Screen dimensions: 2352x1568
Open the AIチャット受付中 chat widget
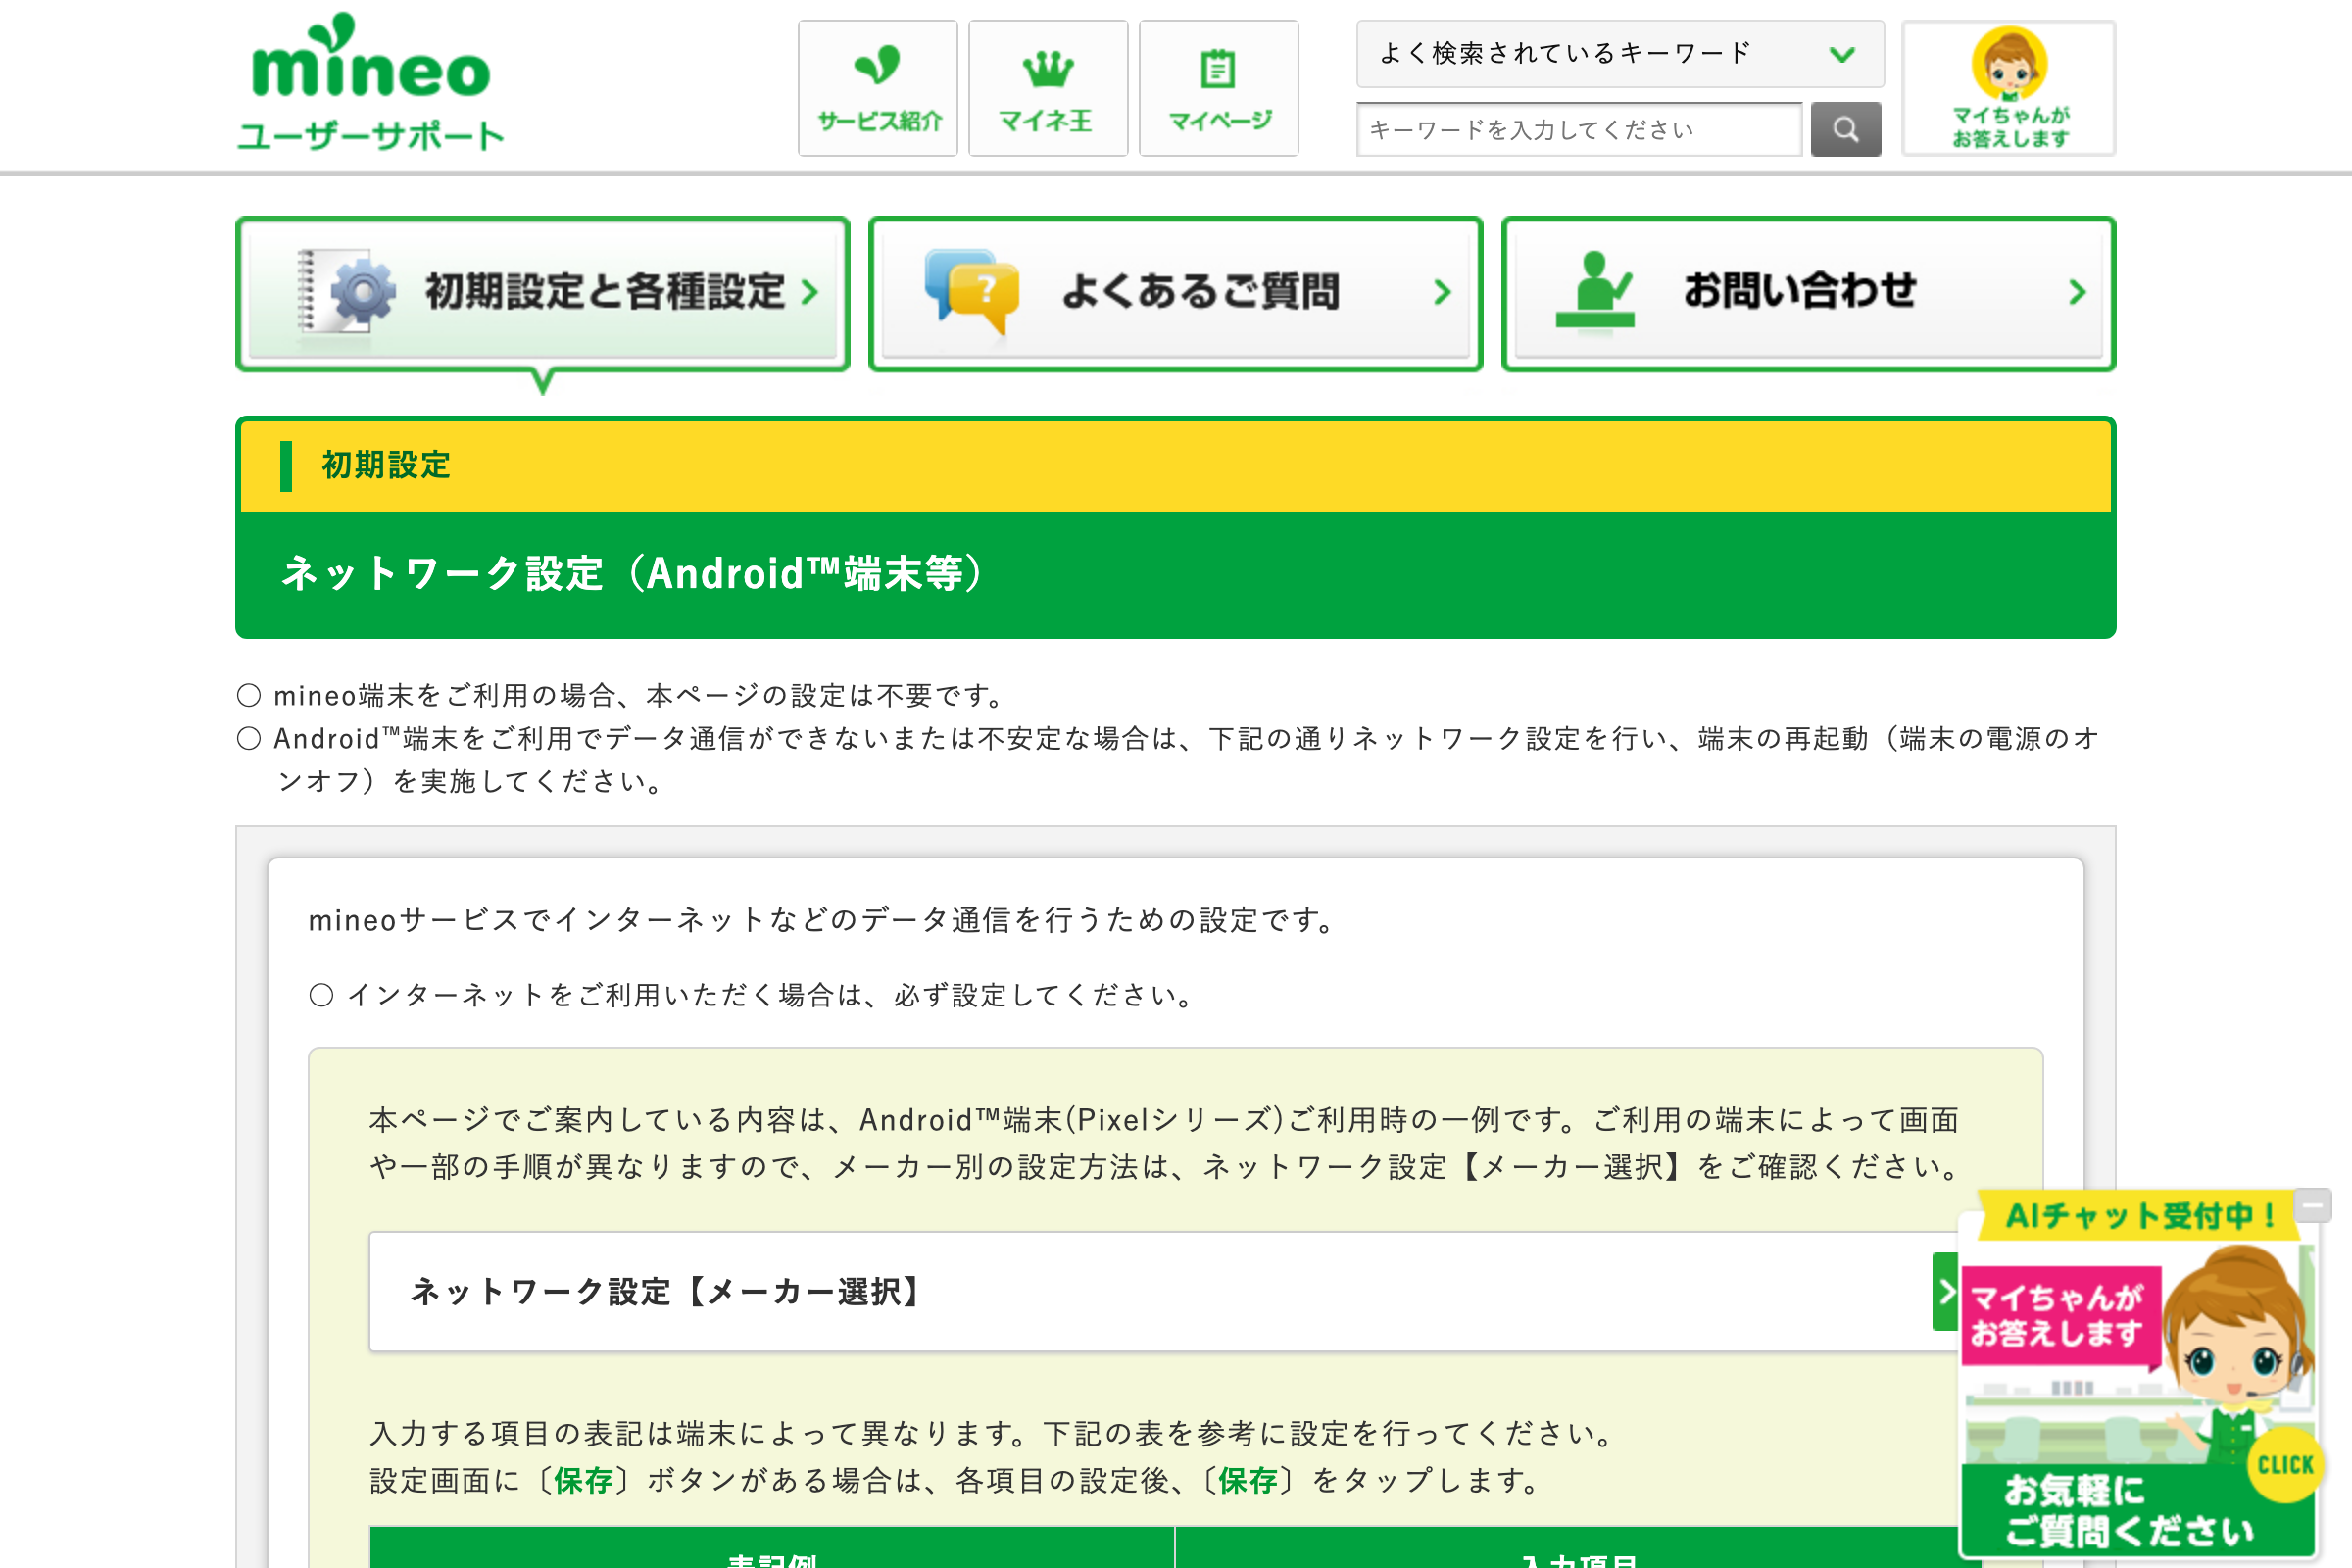2140,1375
